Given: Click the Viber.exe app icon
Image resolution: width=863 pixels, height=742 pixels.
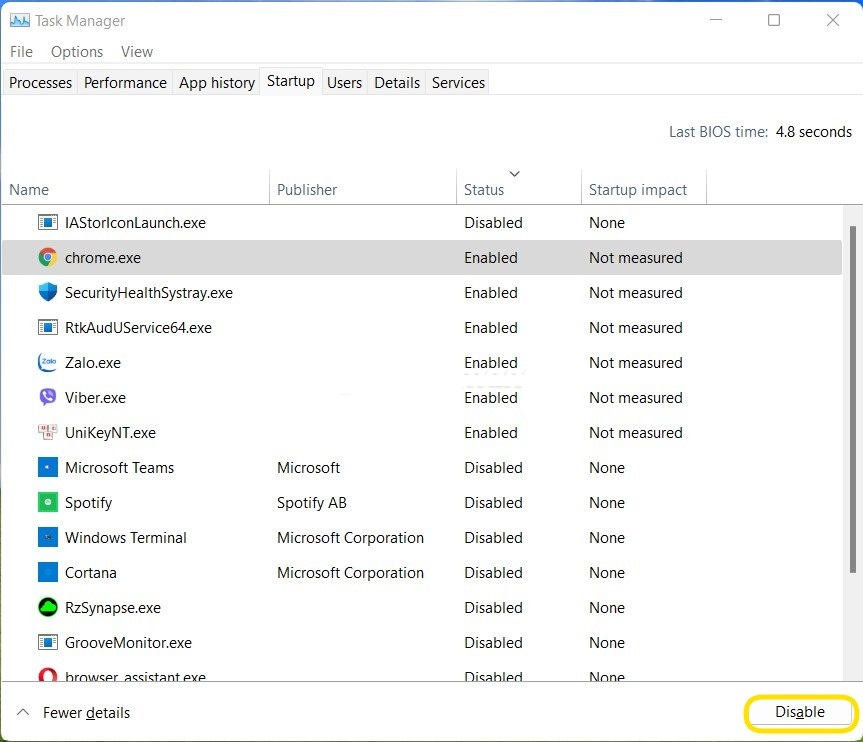Looking at the screenshot, I should 47,397.
